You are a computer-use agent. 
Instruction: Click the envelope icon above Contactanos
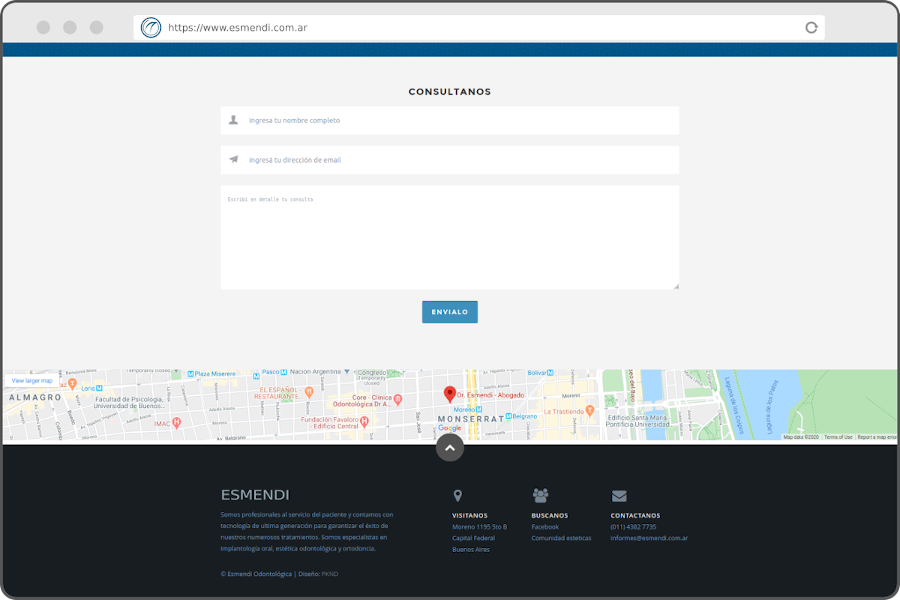click(619, 495)
